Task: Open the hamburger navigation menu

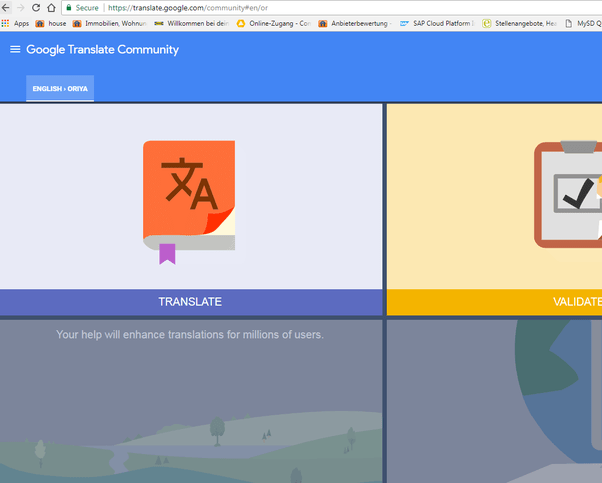Action: click(x=15, y=50)
